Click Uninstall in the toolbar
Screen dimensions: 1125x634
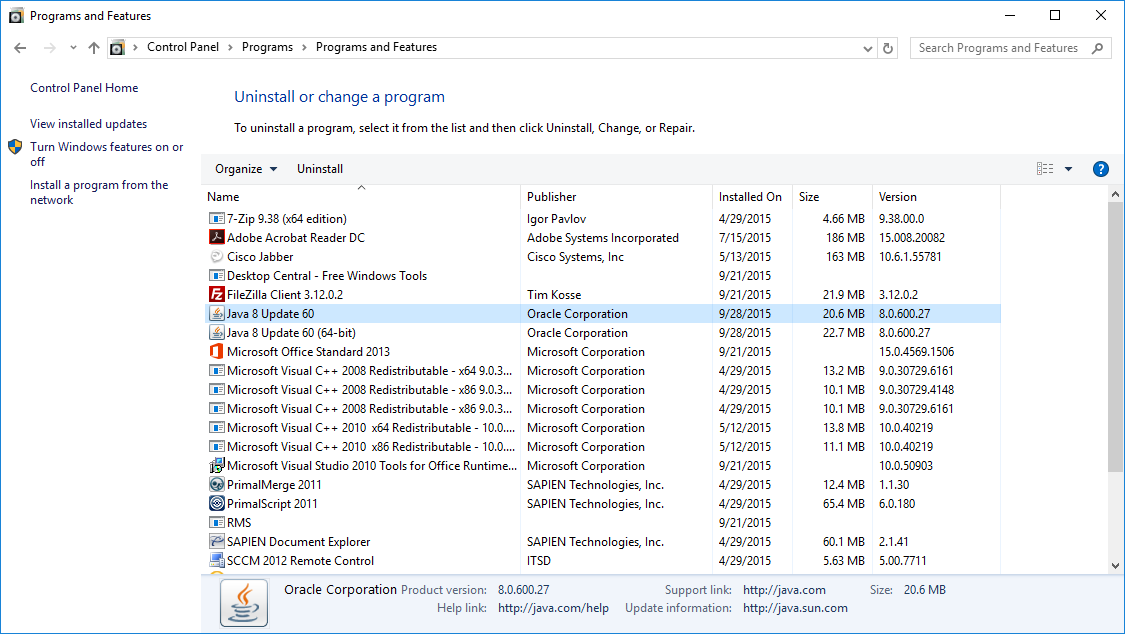(x=320, y=169)
